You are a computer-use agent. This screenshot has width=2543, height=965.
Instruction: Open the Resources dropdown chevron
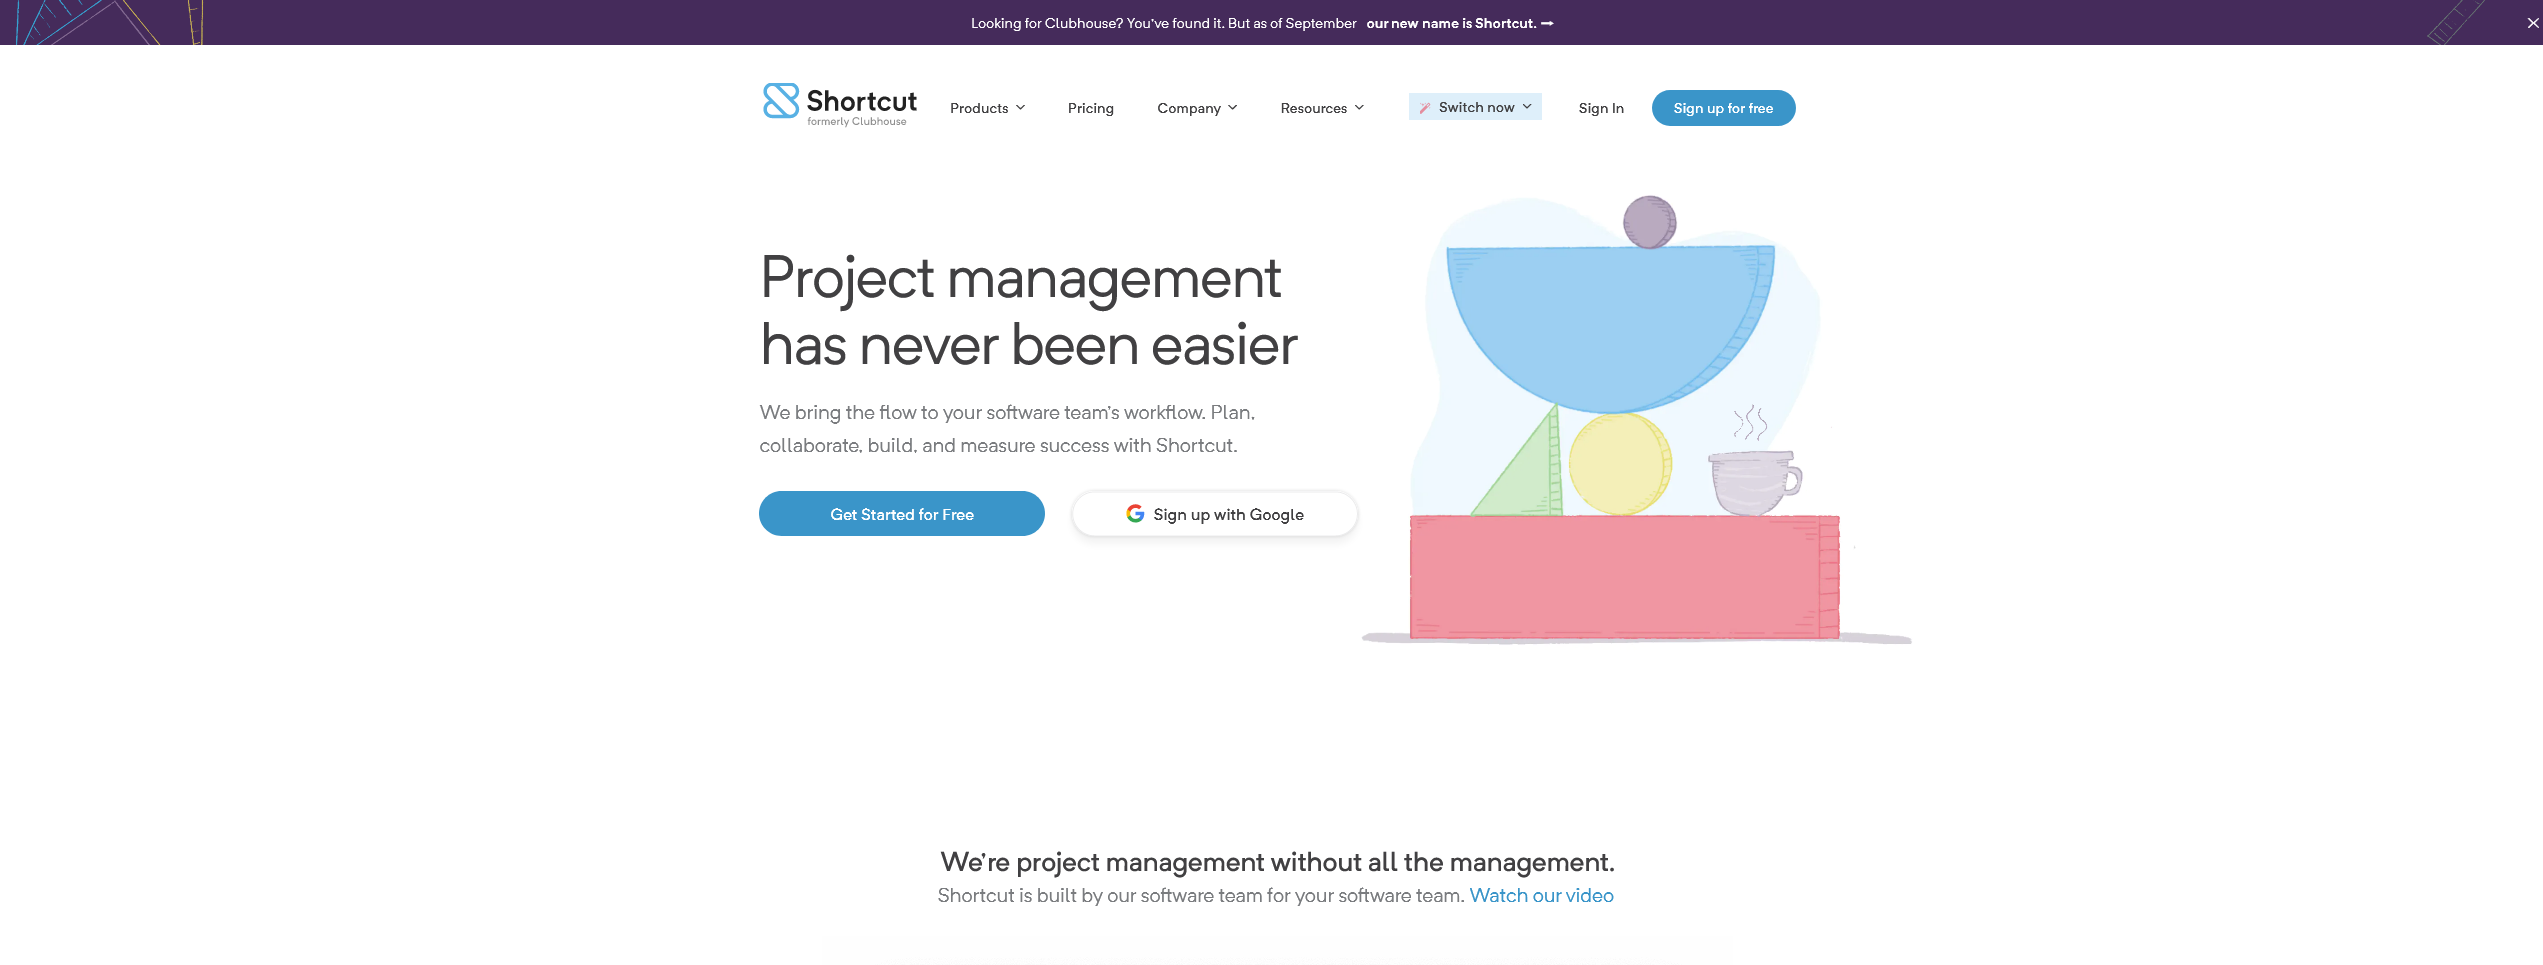click(1359, 108)
